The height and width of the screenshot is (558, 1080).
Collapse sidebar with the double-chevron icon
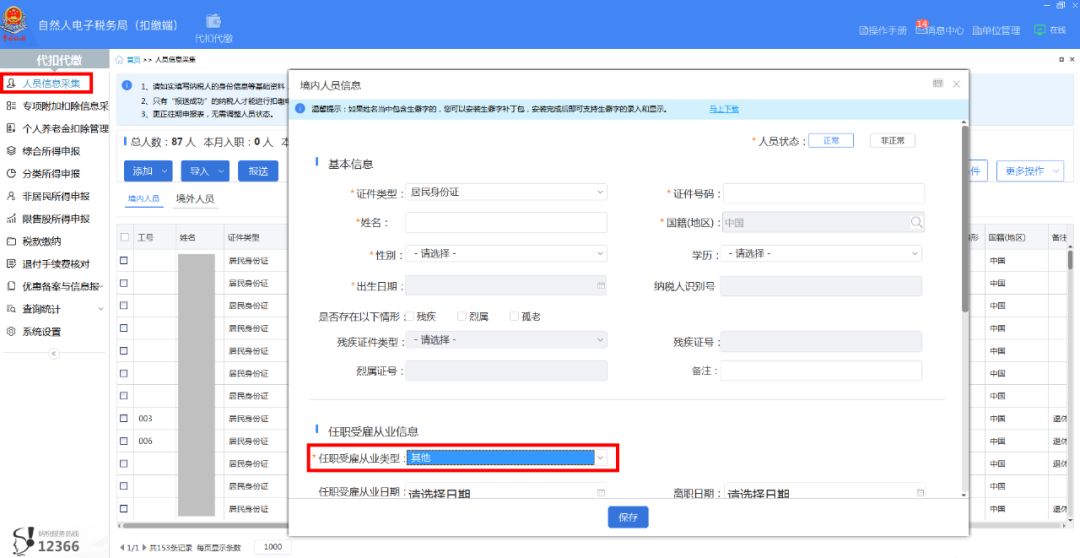pyautogui.click(x=54, y=353)
